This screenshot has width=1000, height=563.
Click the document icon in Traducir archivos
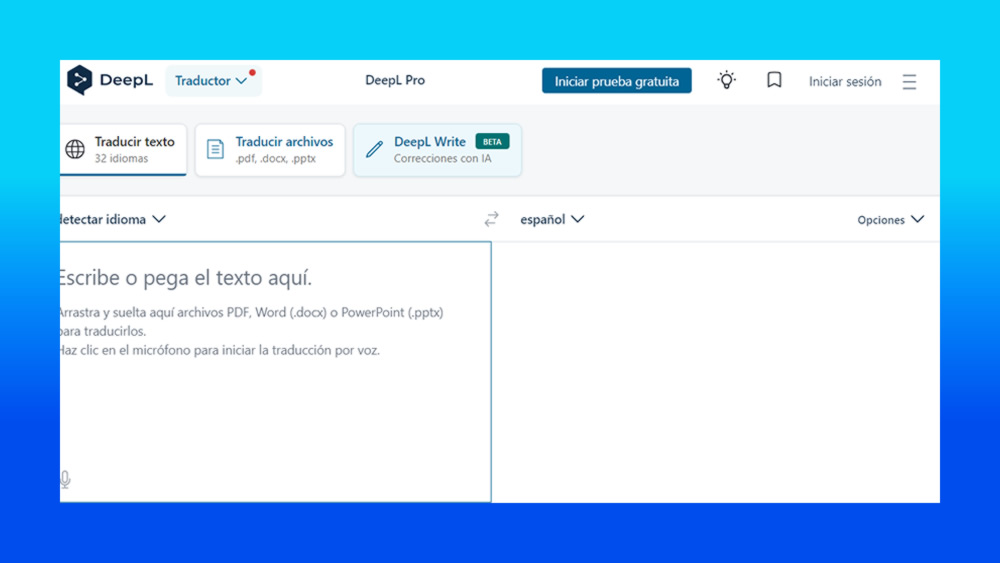point(215,149)
